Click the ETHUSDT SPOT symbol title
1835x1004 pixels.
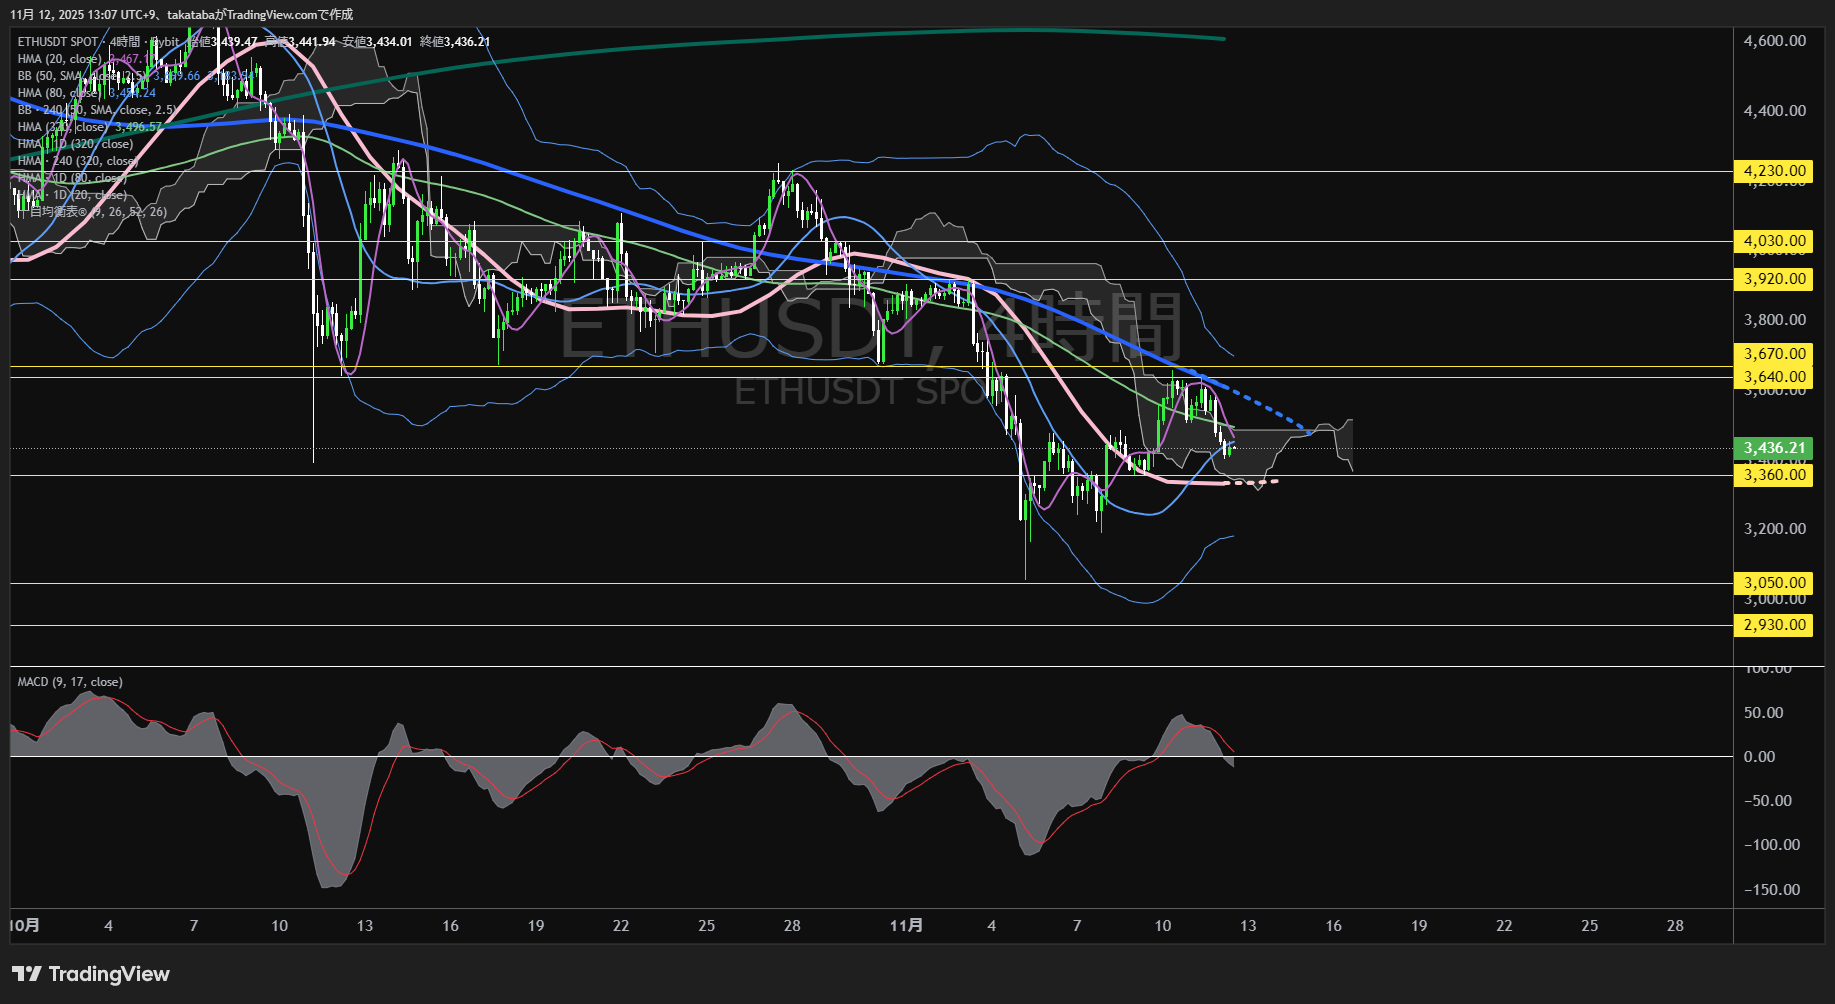[x=58, y=42]
